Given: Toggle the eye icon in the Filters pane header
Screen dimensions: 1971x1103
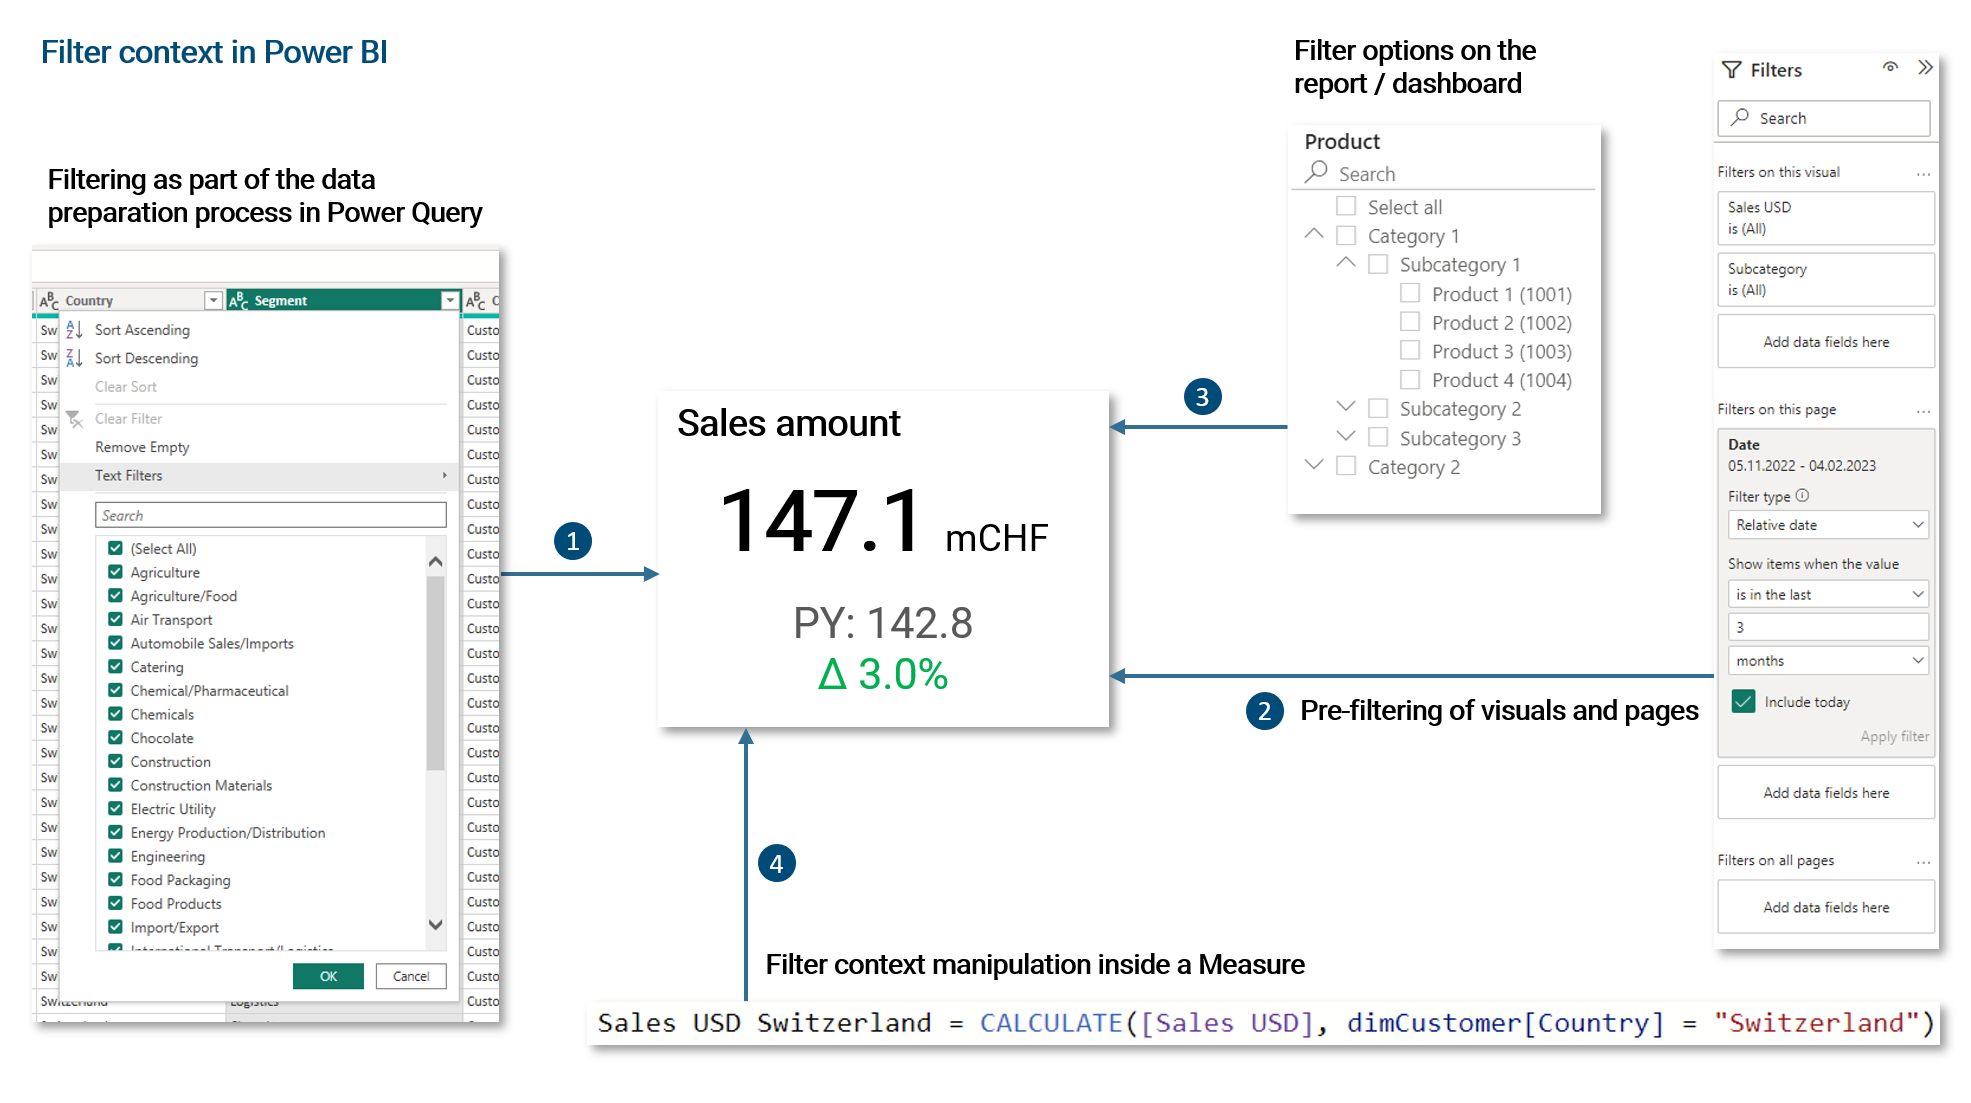Looking at the screenshot, I should tap(1890, 68).
